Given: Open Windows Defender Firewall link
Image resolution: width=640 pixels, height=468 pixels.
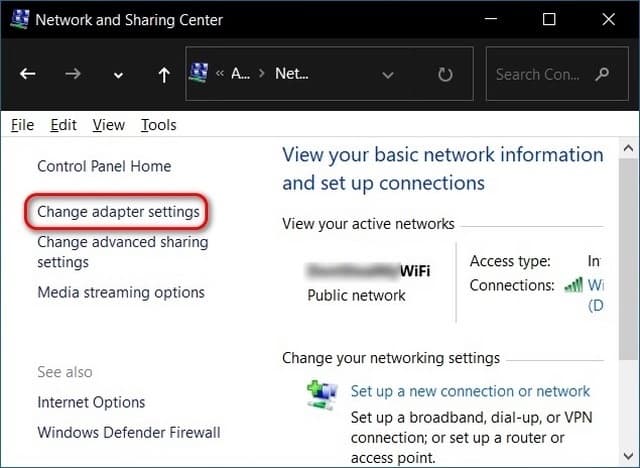Looking at the screenshot, I should point(129,433).
